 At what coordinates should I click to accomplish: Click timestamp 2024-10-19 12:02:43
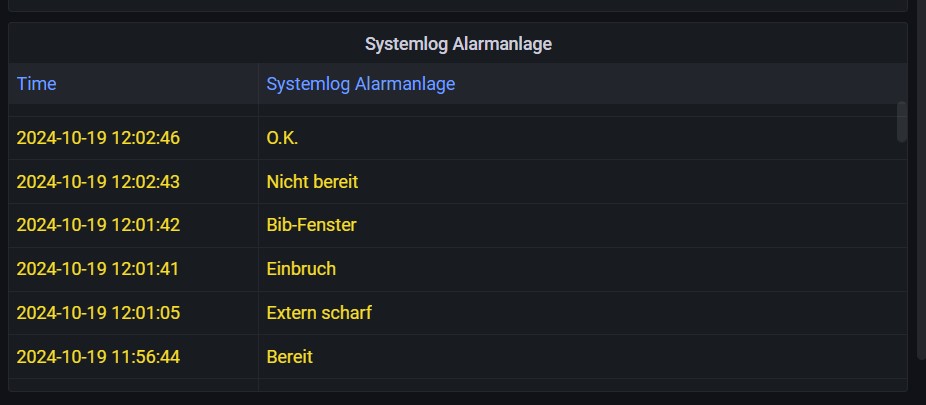coord(98,182)
